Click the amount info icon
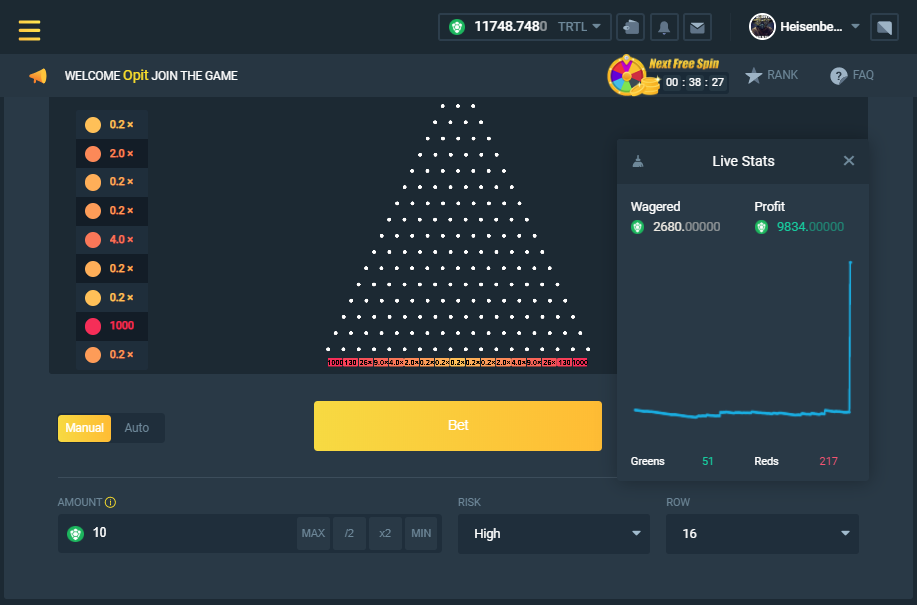The width and height of the screenshot is (917, 605). coord(111,502)
